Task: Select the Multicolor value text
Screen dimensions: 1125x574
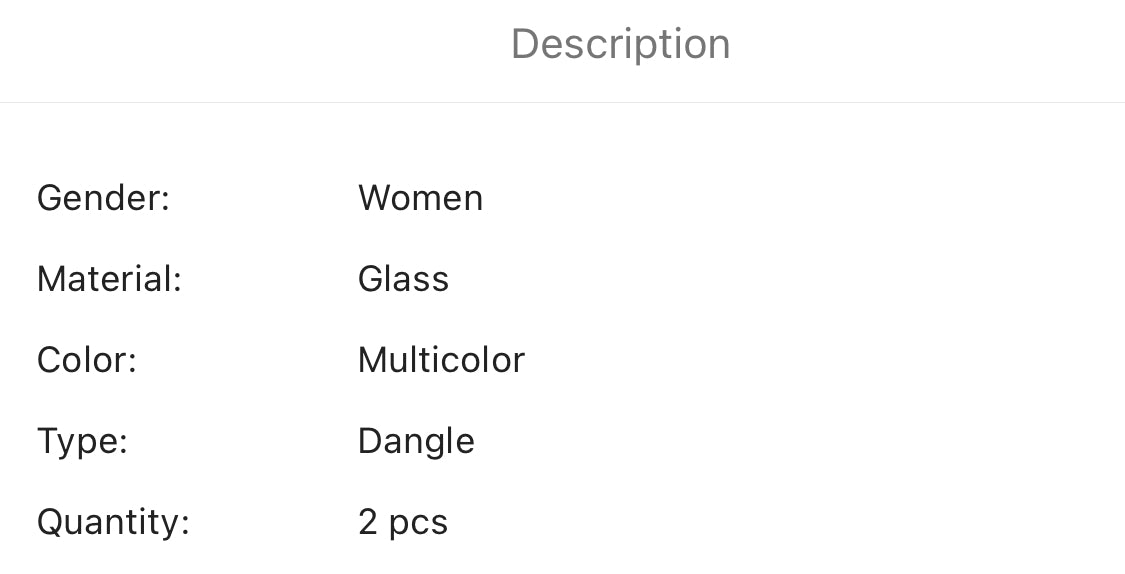Action: click(x=441, y=360)
